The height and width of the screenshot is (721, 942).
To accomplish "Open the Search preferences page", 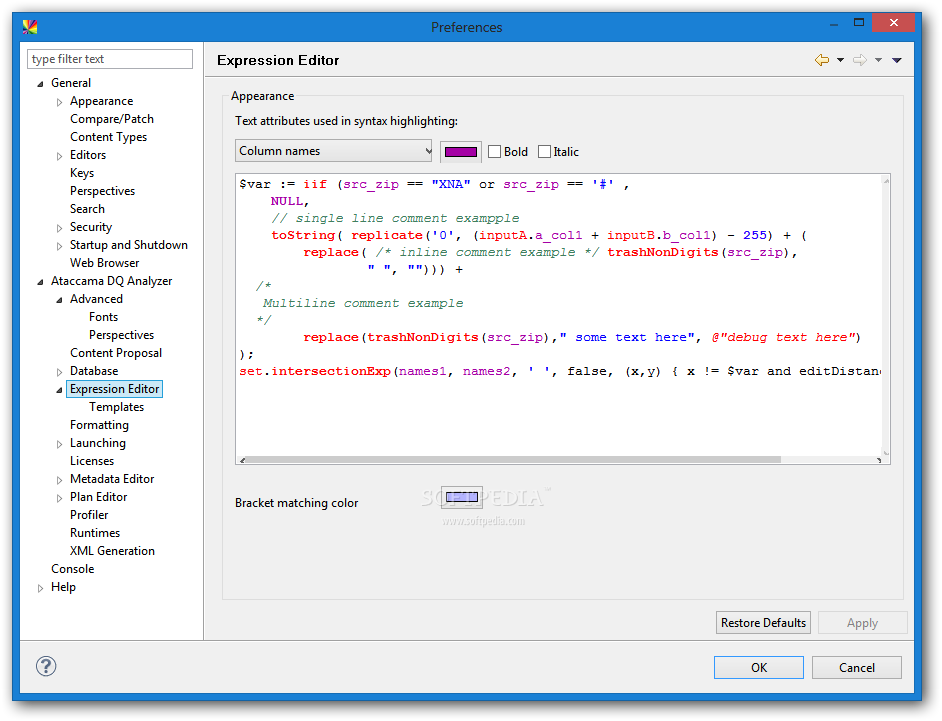I will coord(87,209).
